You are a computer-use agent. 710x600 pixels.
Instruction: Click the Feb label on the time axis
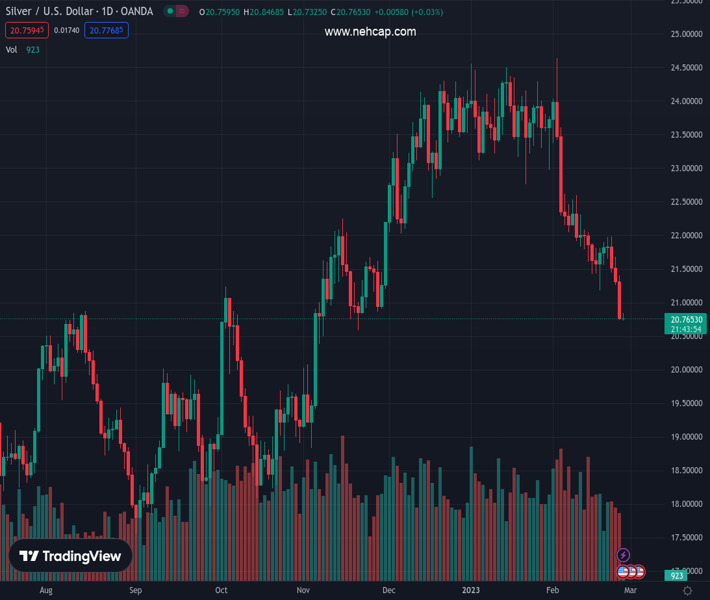[552, 590]
